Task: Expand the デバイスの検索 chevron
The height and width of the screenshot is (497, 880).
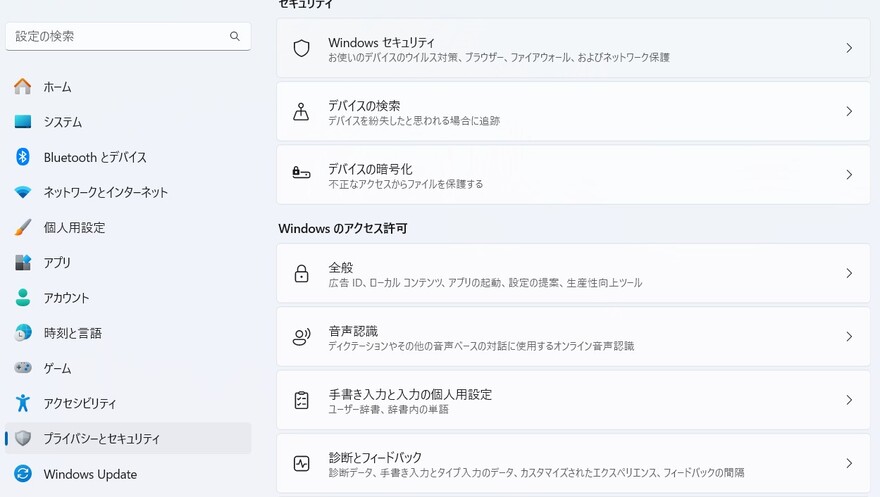Action: (x=849, y=112)
